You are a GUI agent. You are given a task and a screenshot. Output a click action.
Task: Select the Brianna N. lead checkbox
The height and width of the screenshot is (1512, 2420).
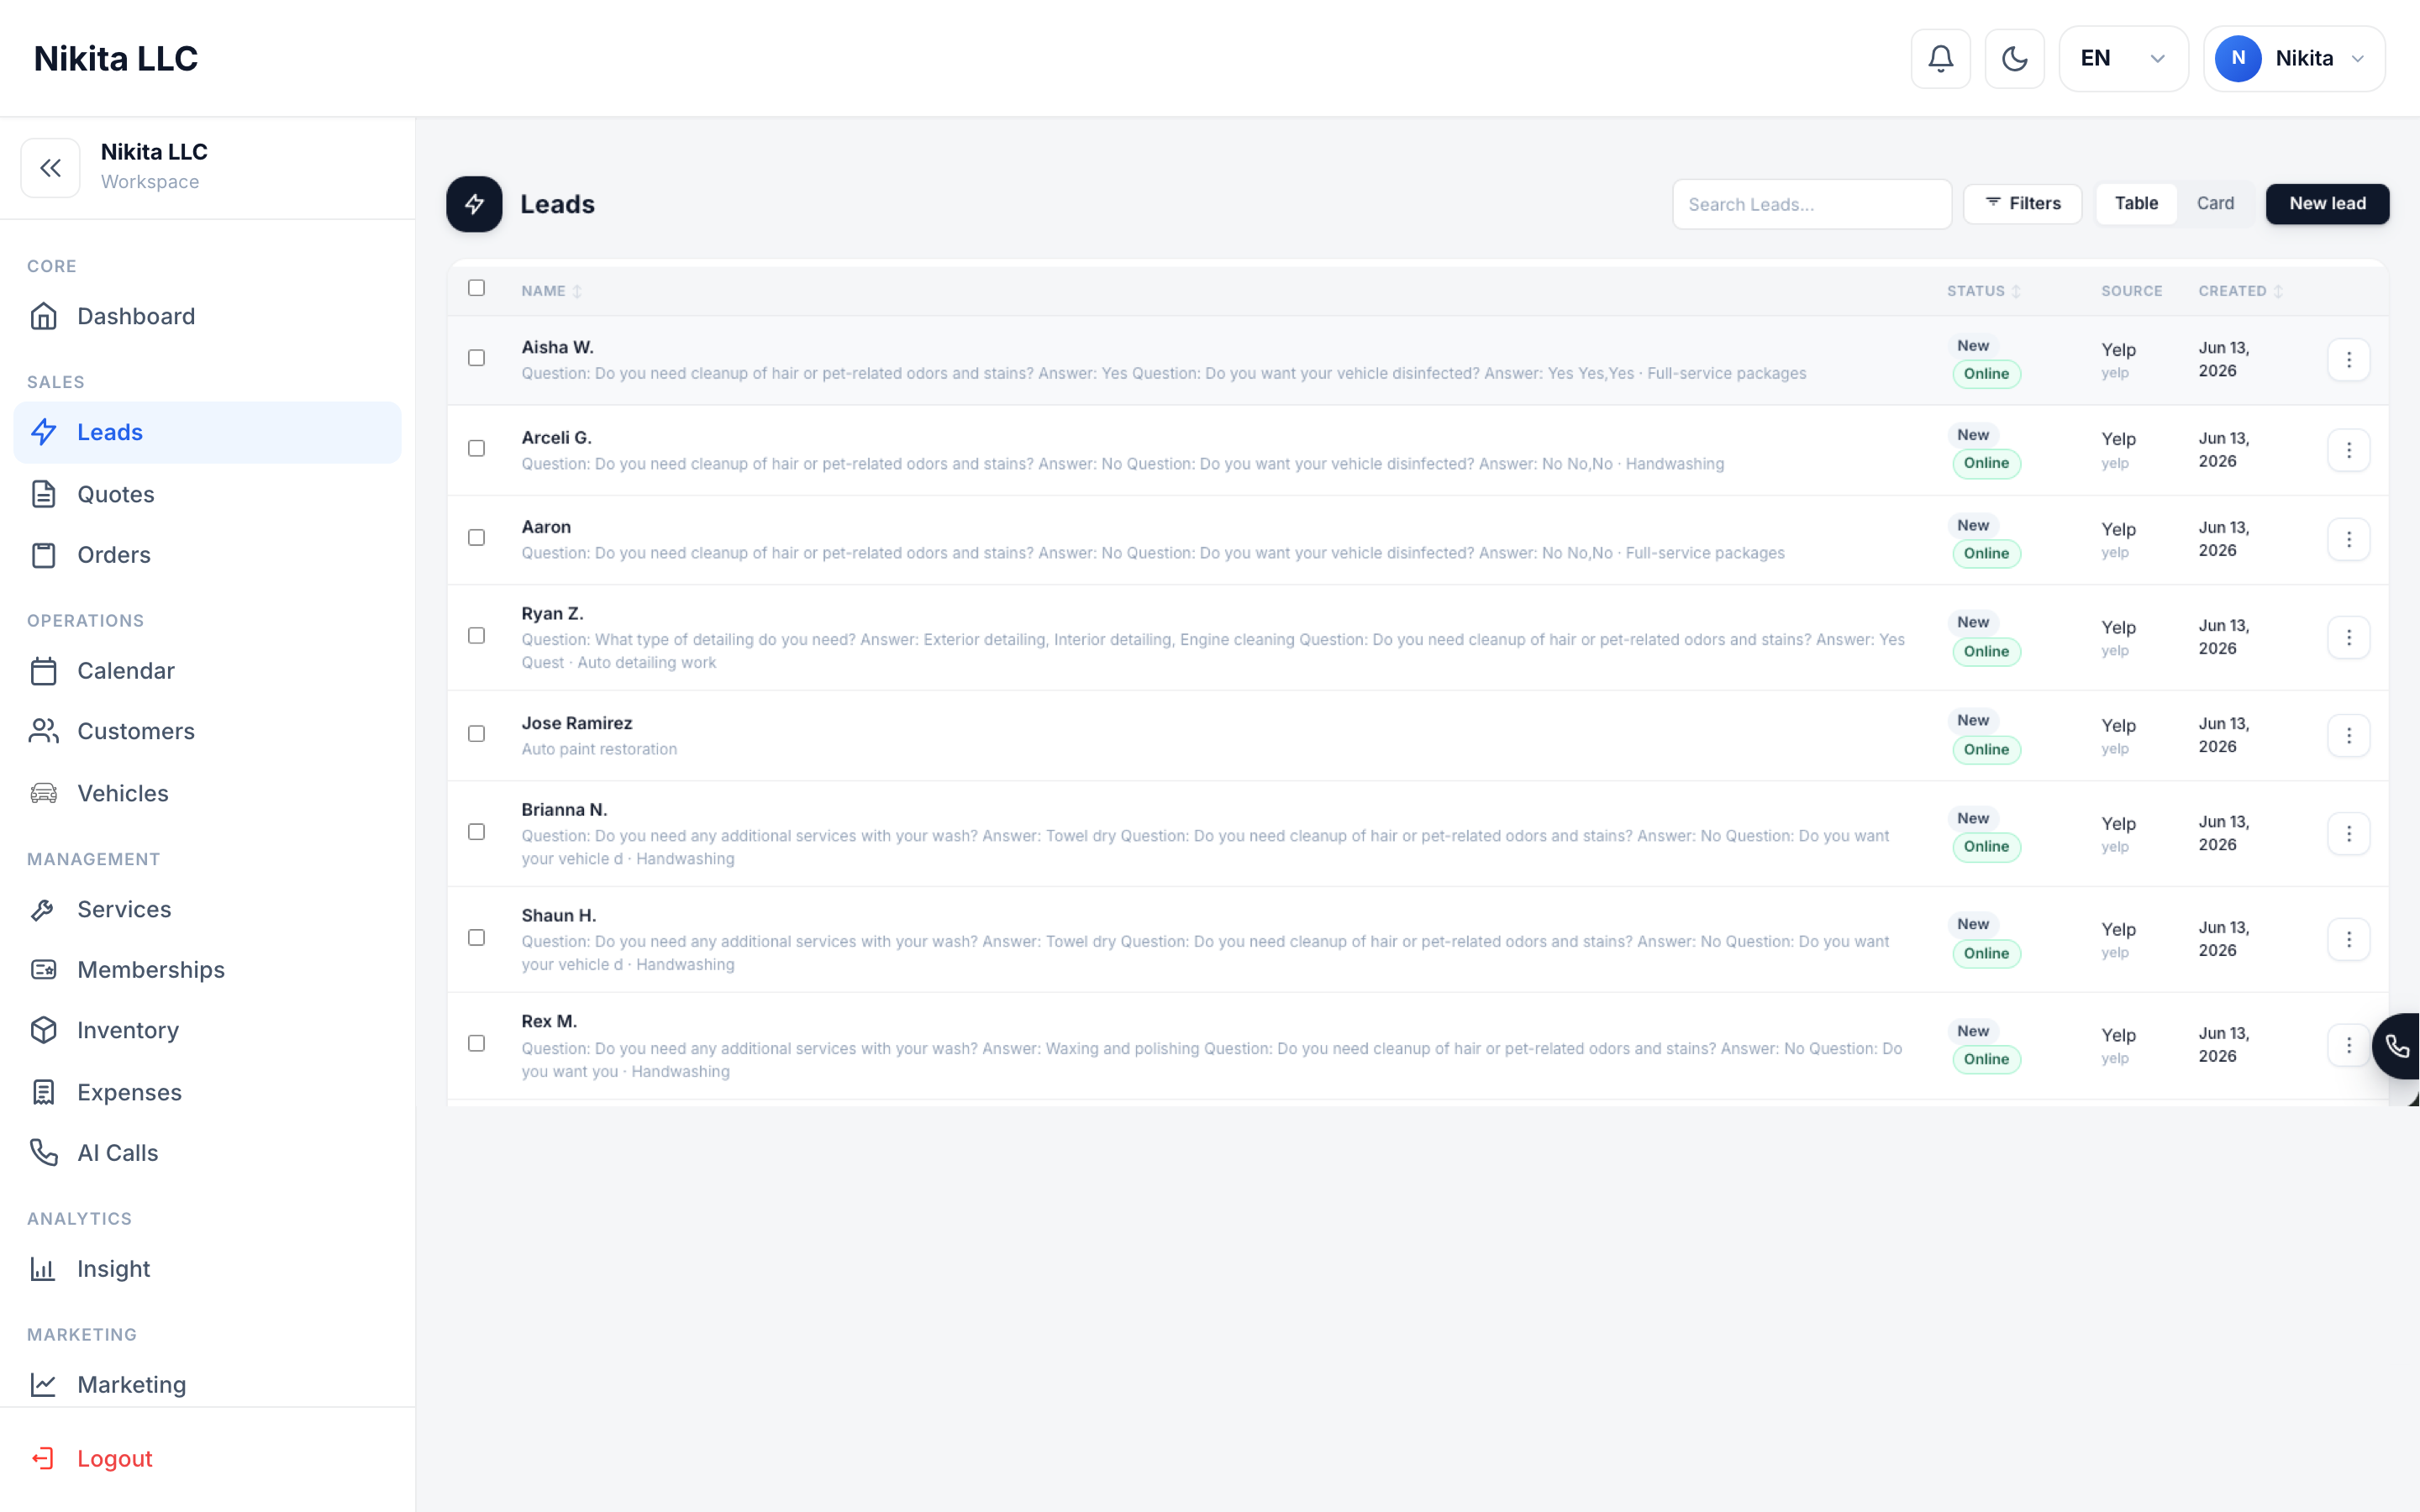[x=476, y=832]
